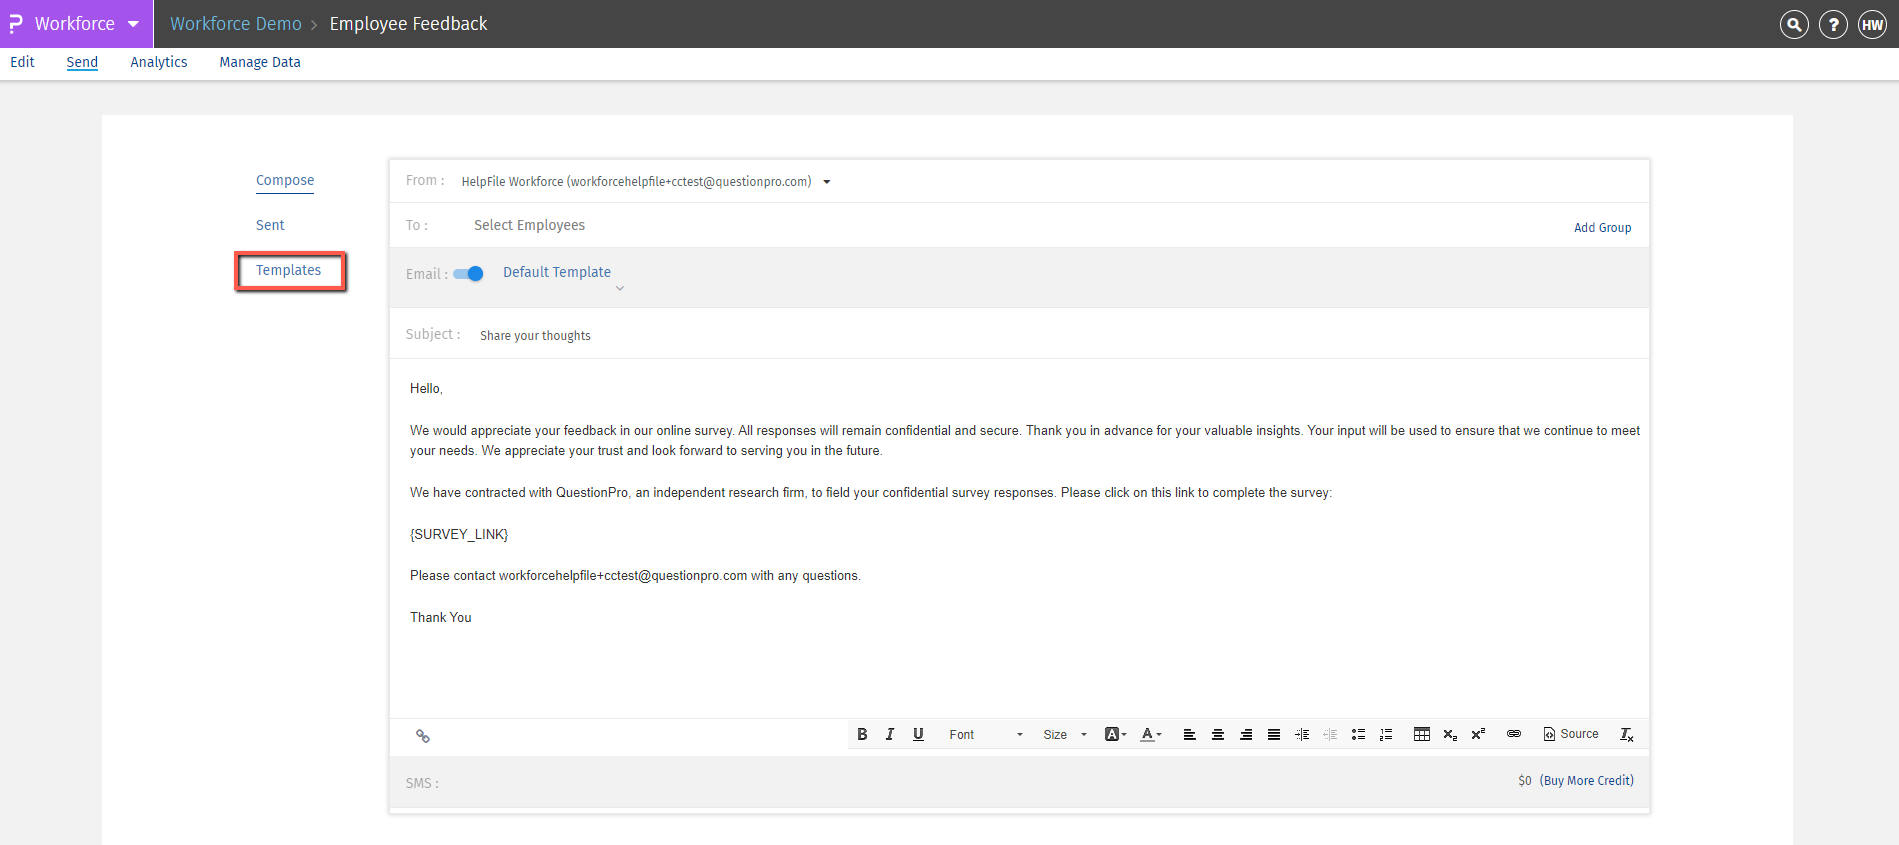Apply subscript formatting
The image size is (1899, 845).
point(1450,734)
